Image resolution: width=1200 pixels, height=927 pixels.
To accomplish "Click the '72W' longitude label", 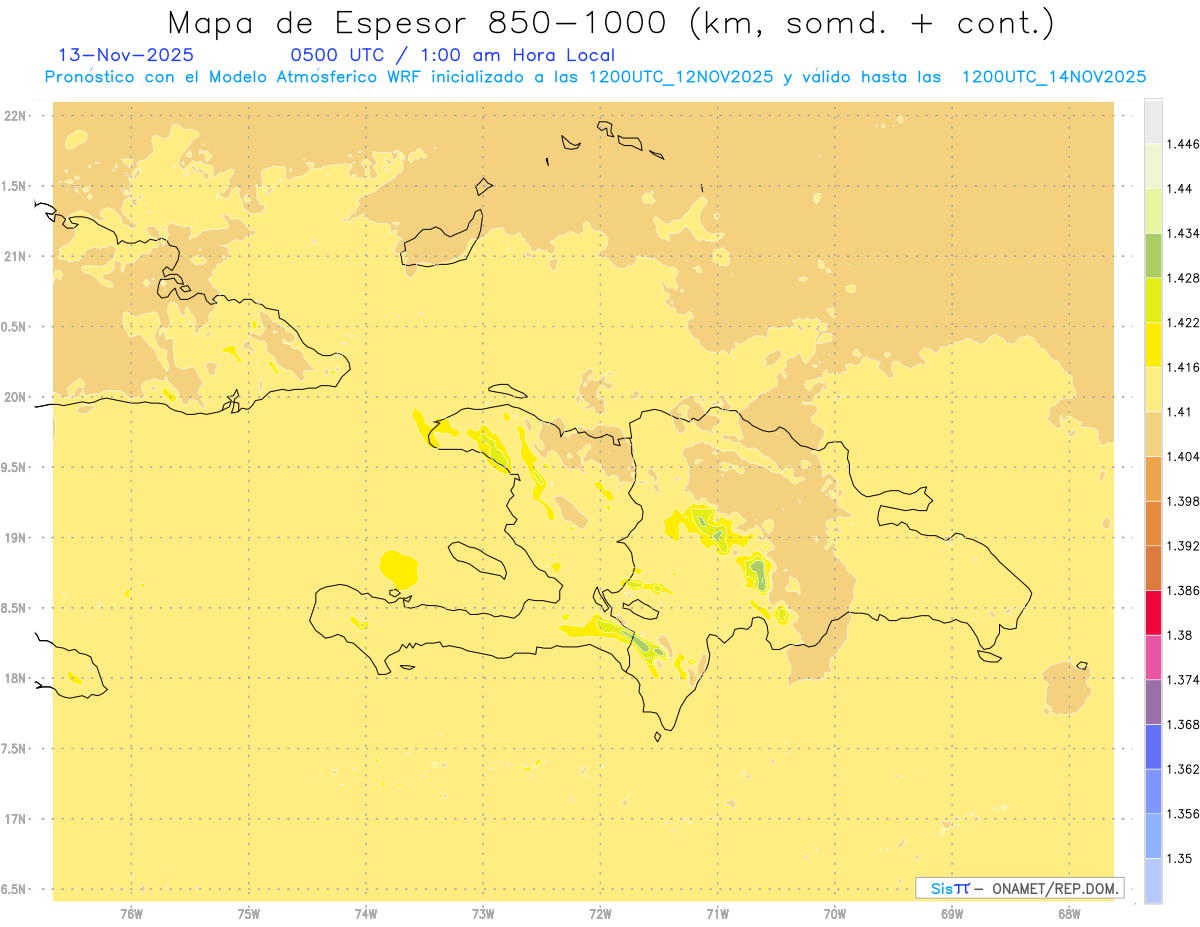I will tap(600, 913).
